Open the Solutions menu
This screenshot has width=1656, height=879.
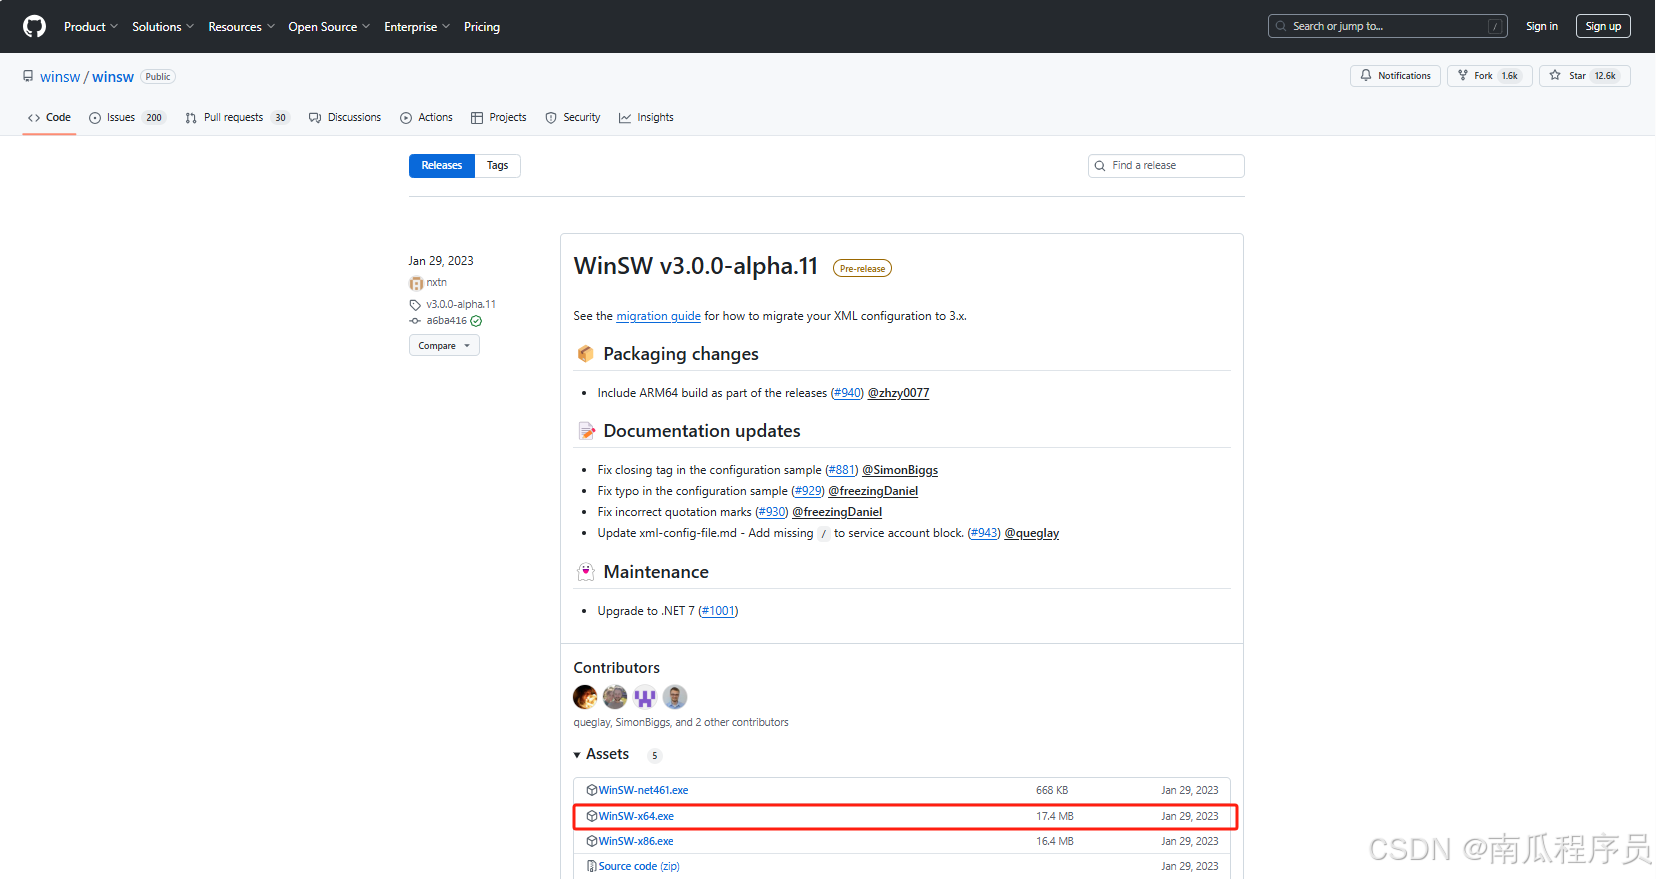(x=163, y=27)
